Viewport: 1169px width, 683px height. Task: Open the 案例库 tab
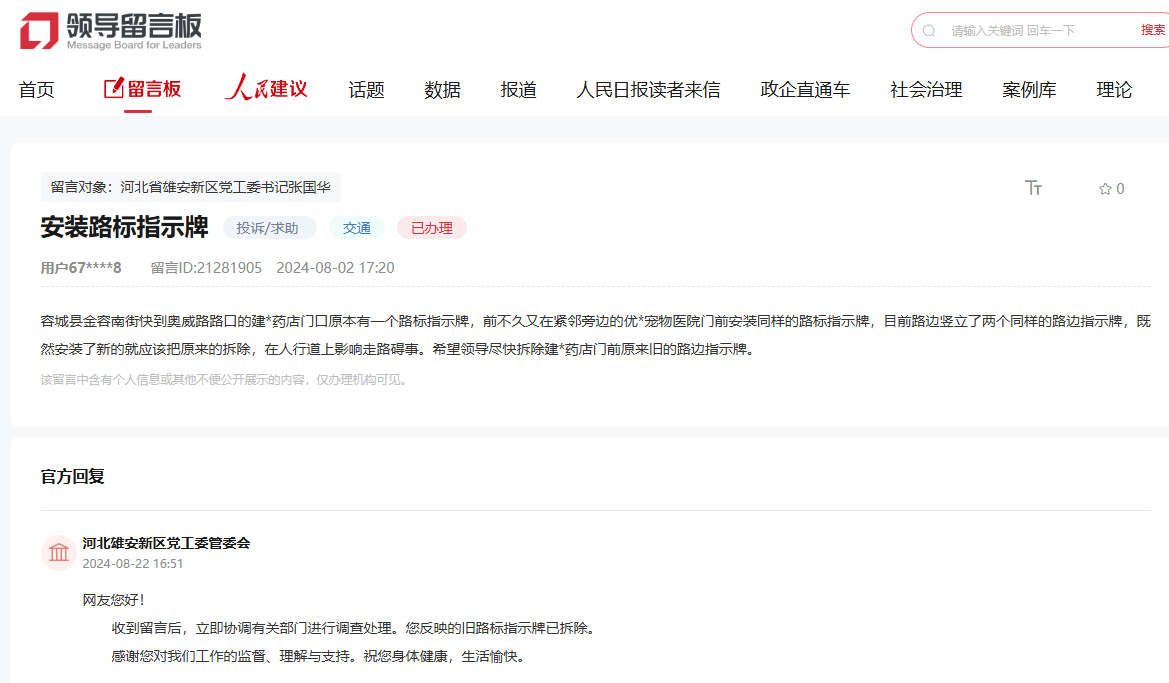[1029, 90]
